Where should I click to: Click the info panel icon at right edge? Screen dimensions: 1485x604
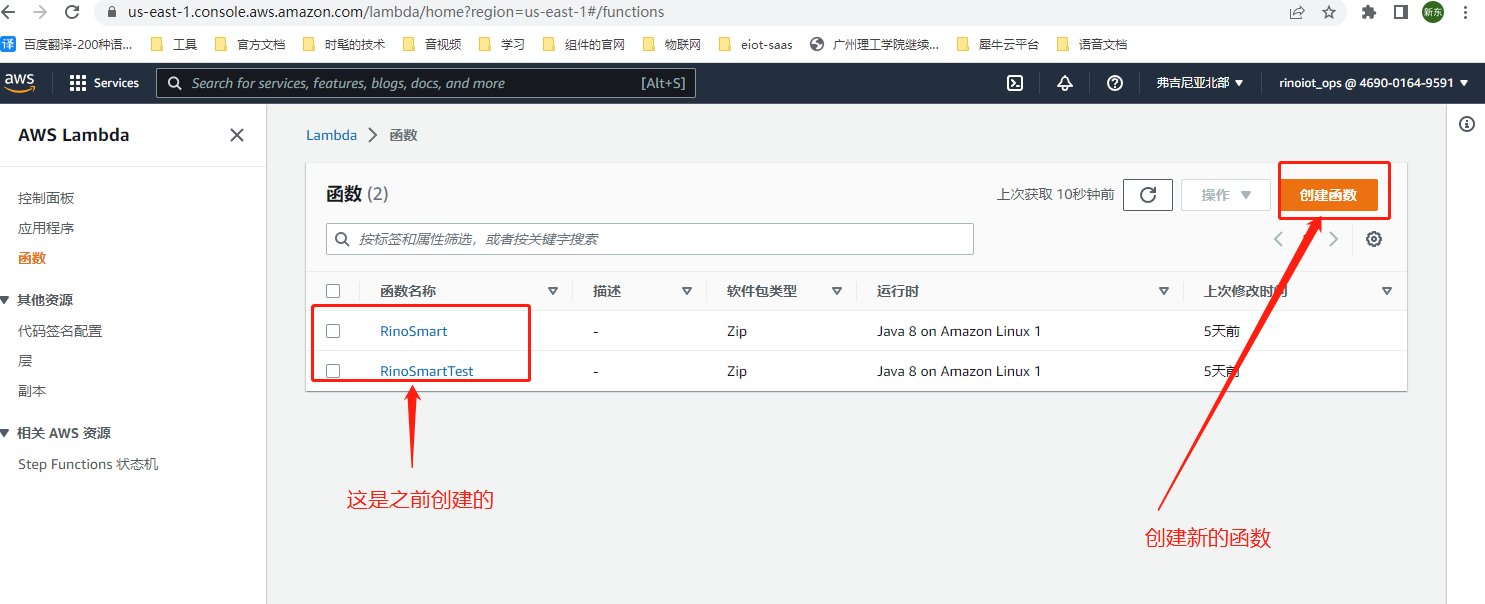1467,124
